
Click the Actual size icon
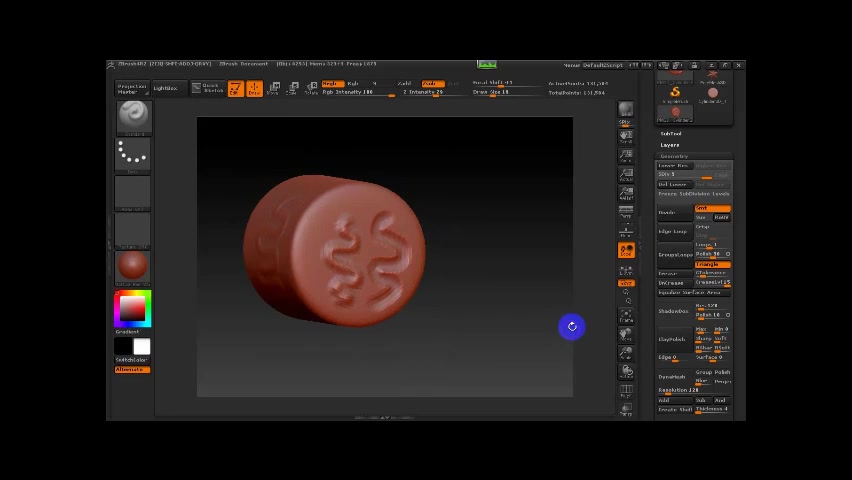click(626, 175)
